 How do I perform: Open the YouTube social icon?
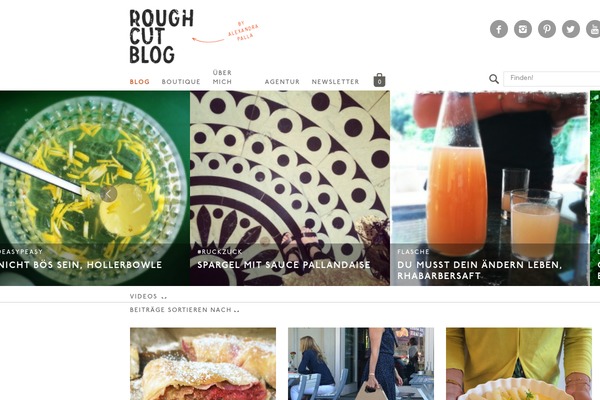click(593, 29)
